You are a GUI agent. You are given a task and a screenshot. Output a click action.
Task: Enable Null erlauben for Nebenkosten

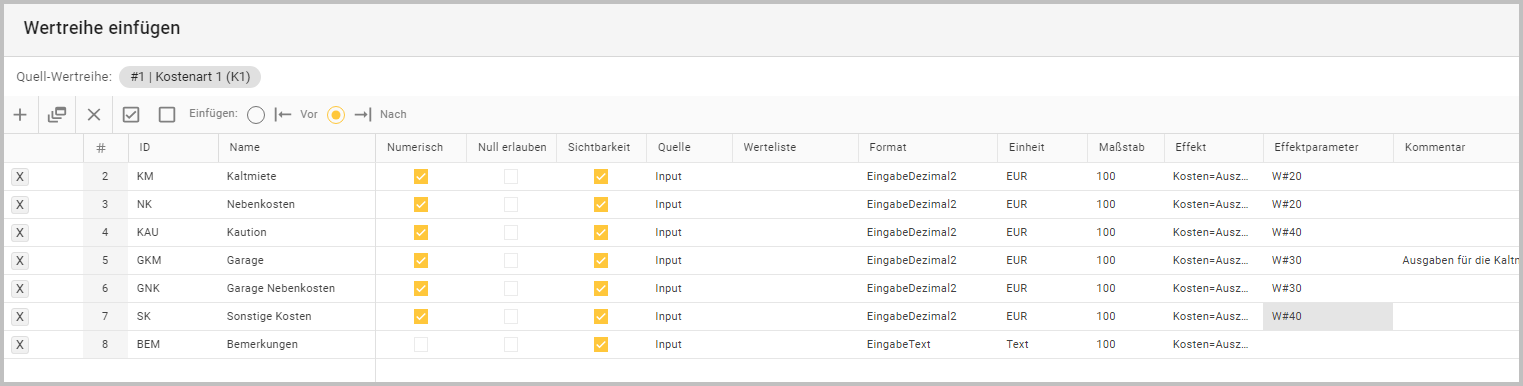[511, 205]
